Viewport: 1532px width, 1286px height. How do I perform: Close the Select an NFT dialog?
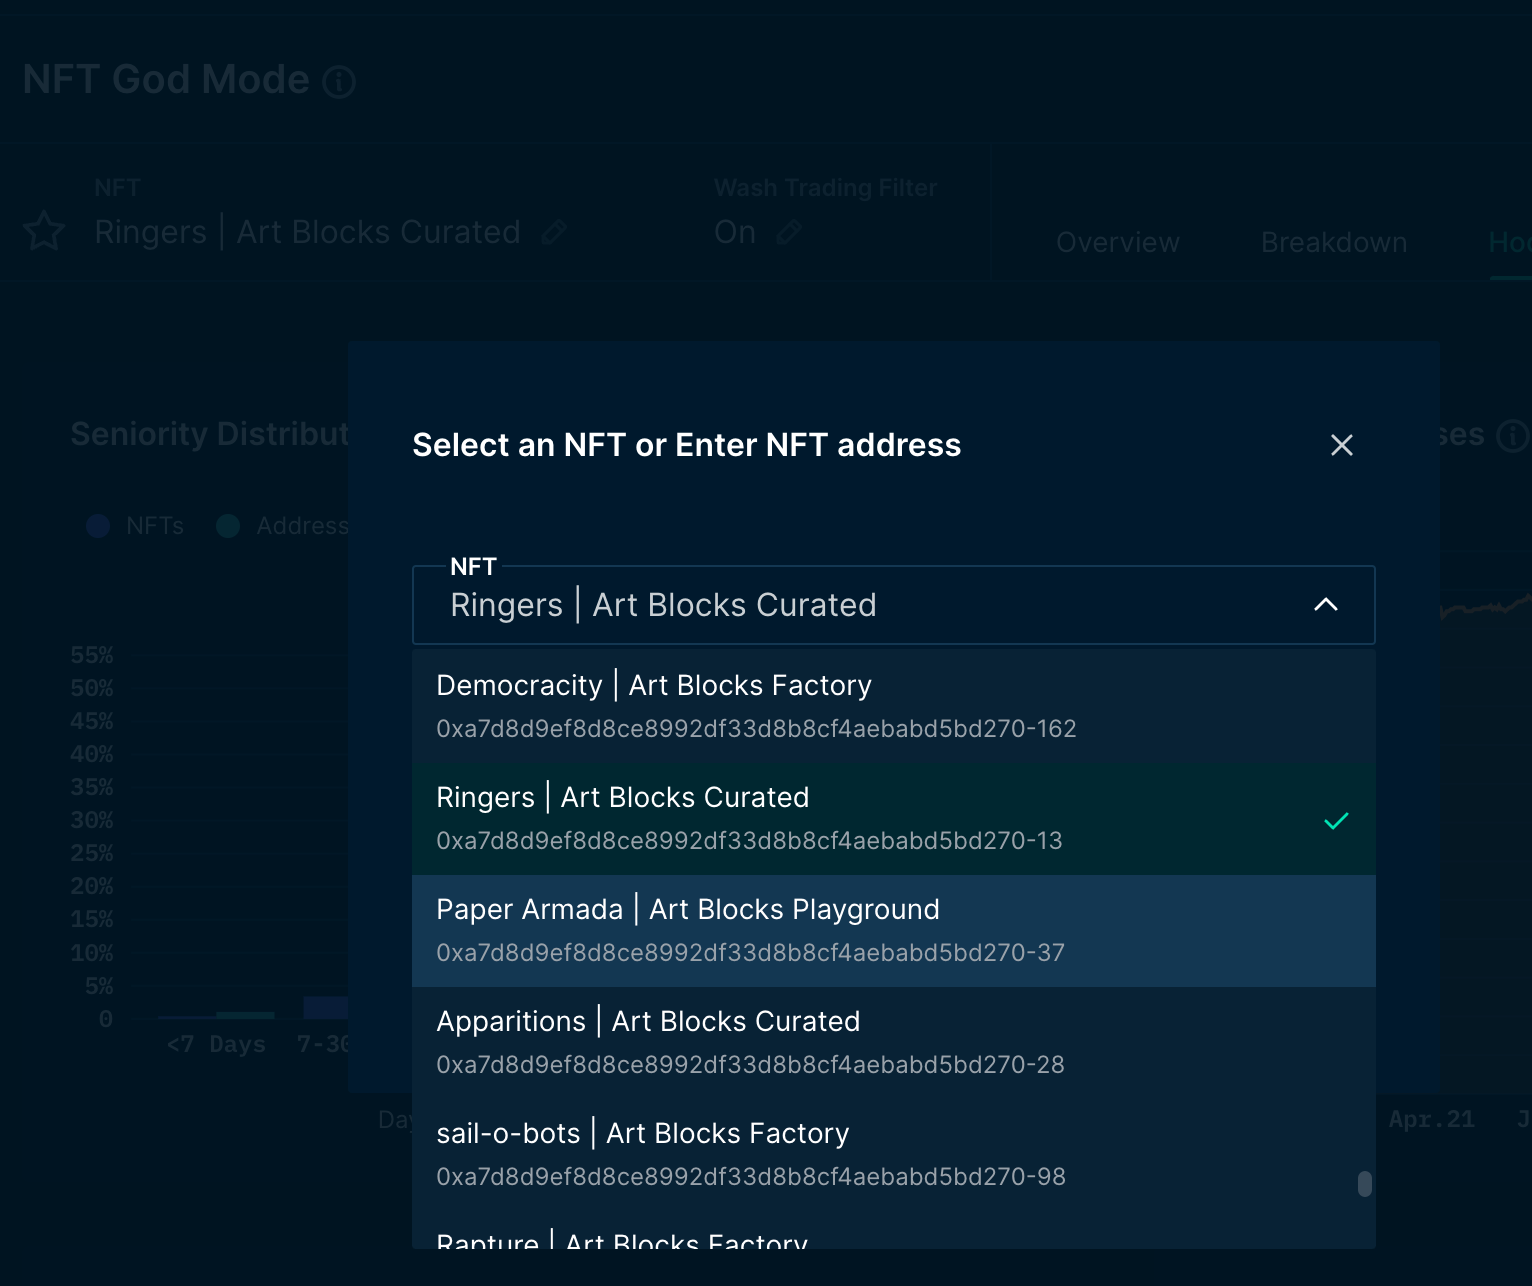coord(1342,445)
